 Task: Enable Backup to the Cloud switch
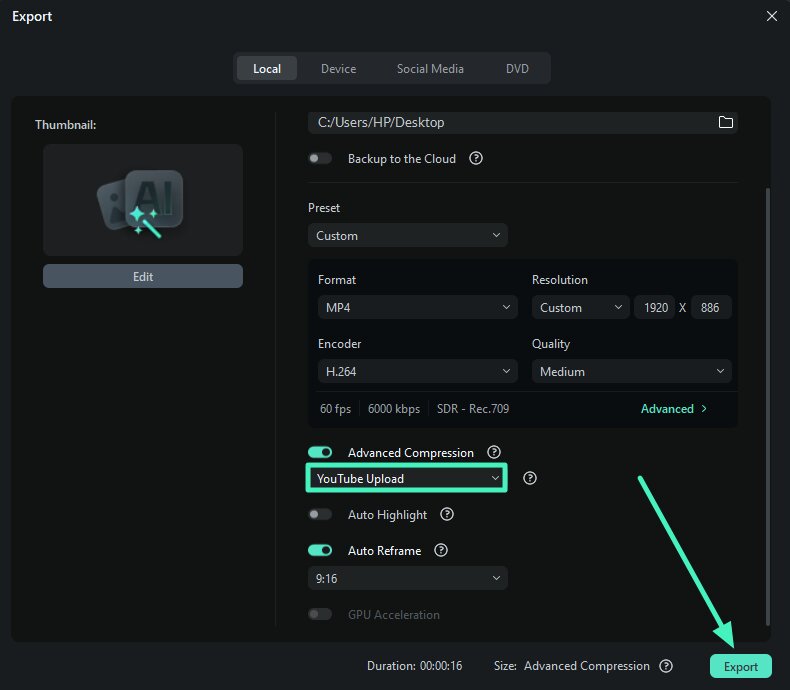coord(320,159)
